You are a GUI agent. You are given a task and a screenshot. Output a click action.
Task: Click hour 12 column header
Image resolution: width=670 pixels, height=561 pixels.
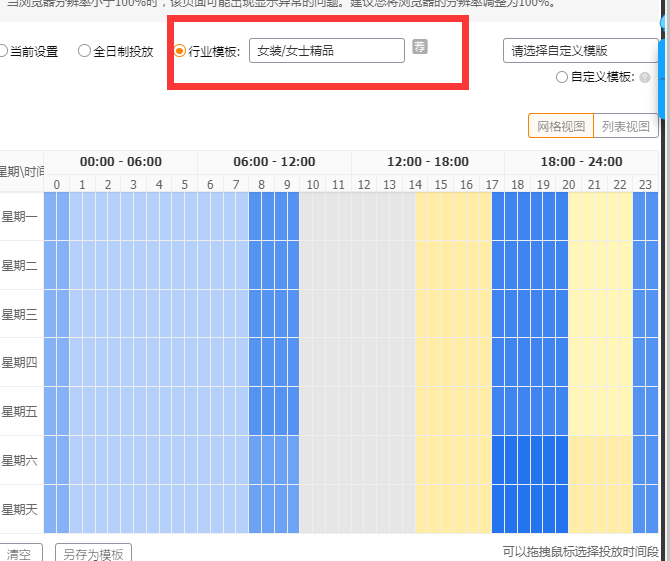[x=364, y=184]
